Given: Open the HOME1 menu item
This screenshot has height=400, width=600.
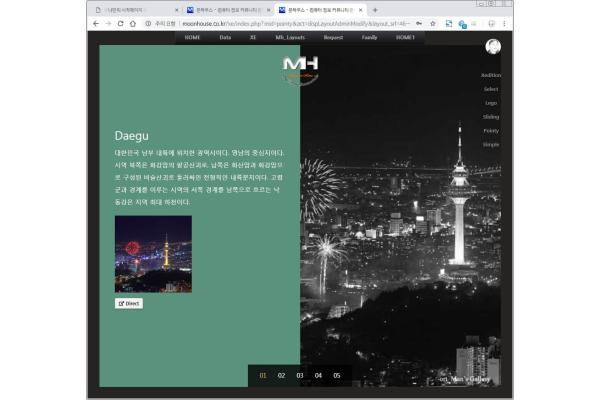Looking at the screenshot, I should 405,38.
